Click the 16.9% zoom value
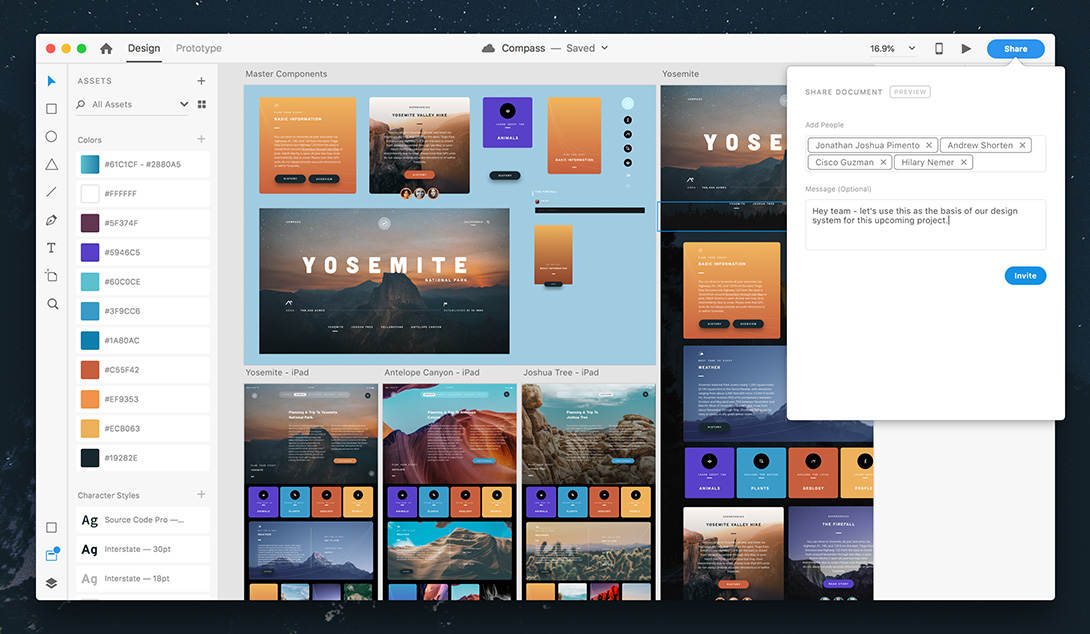 point(882,49)
